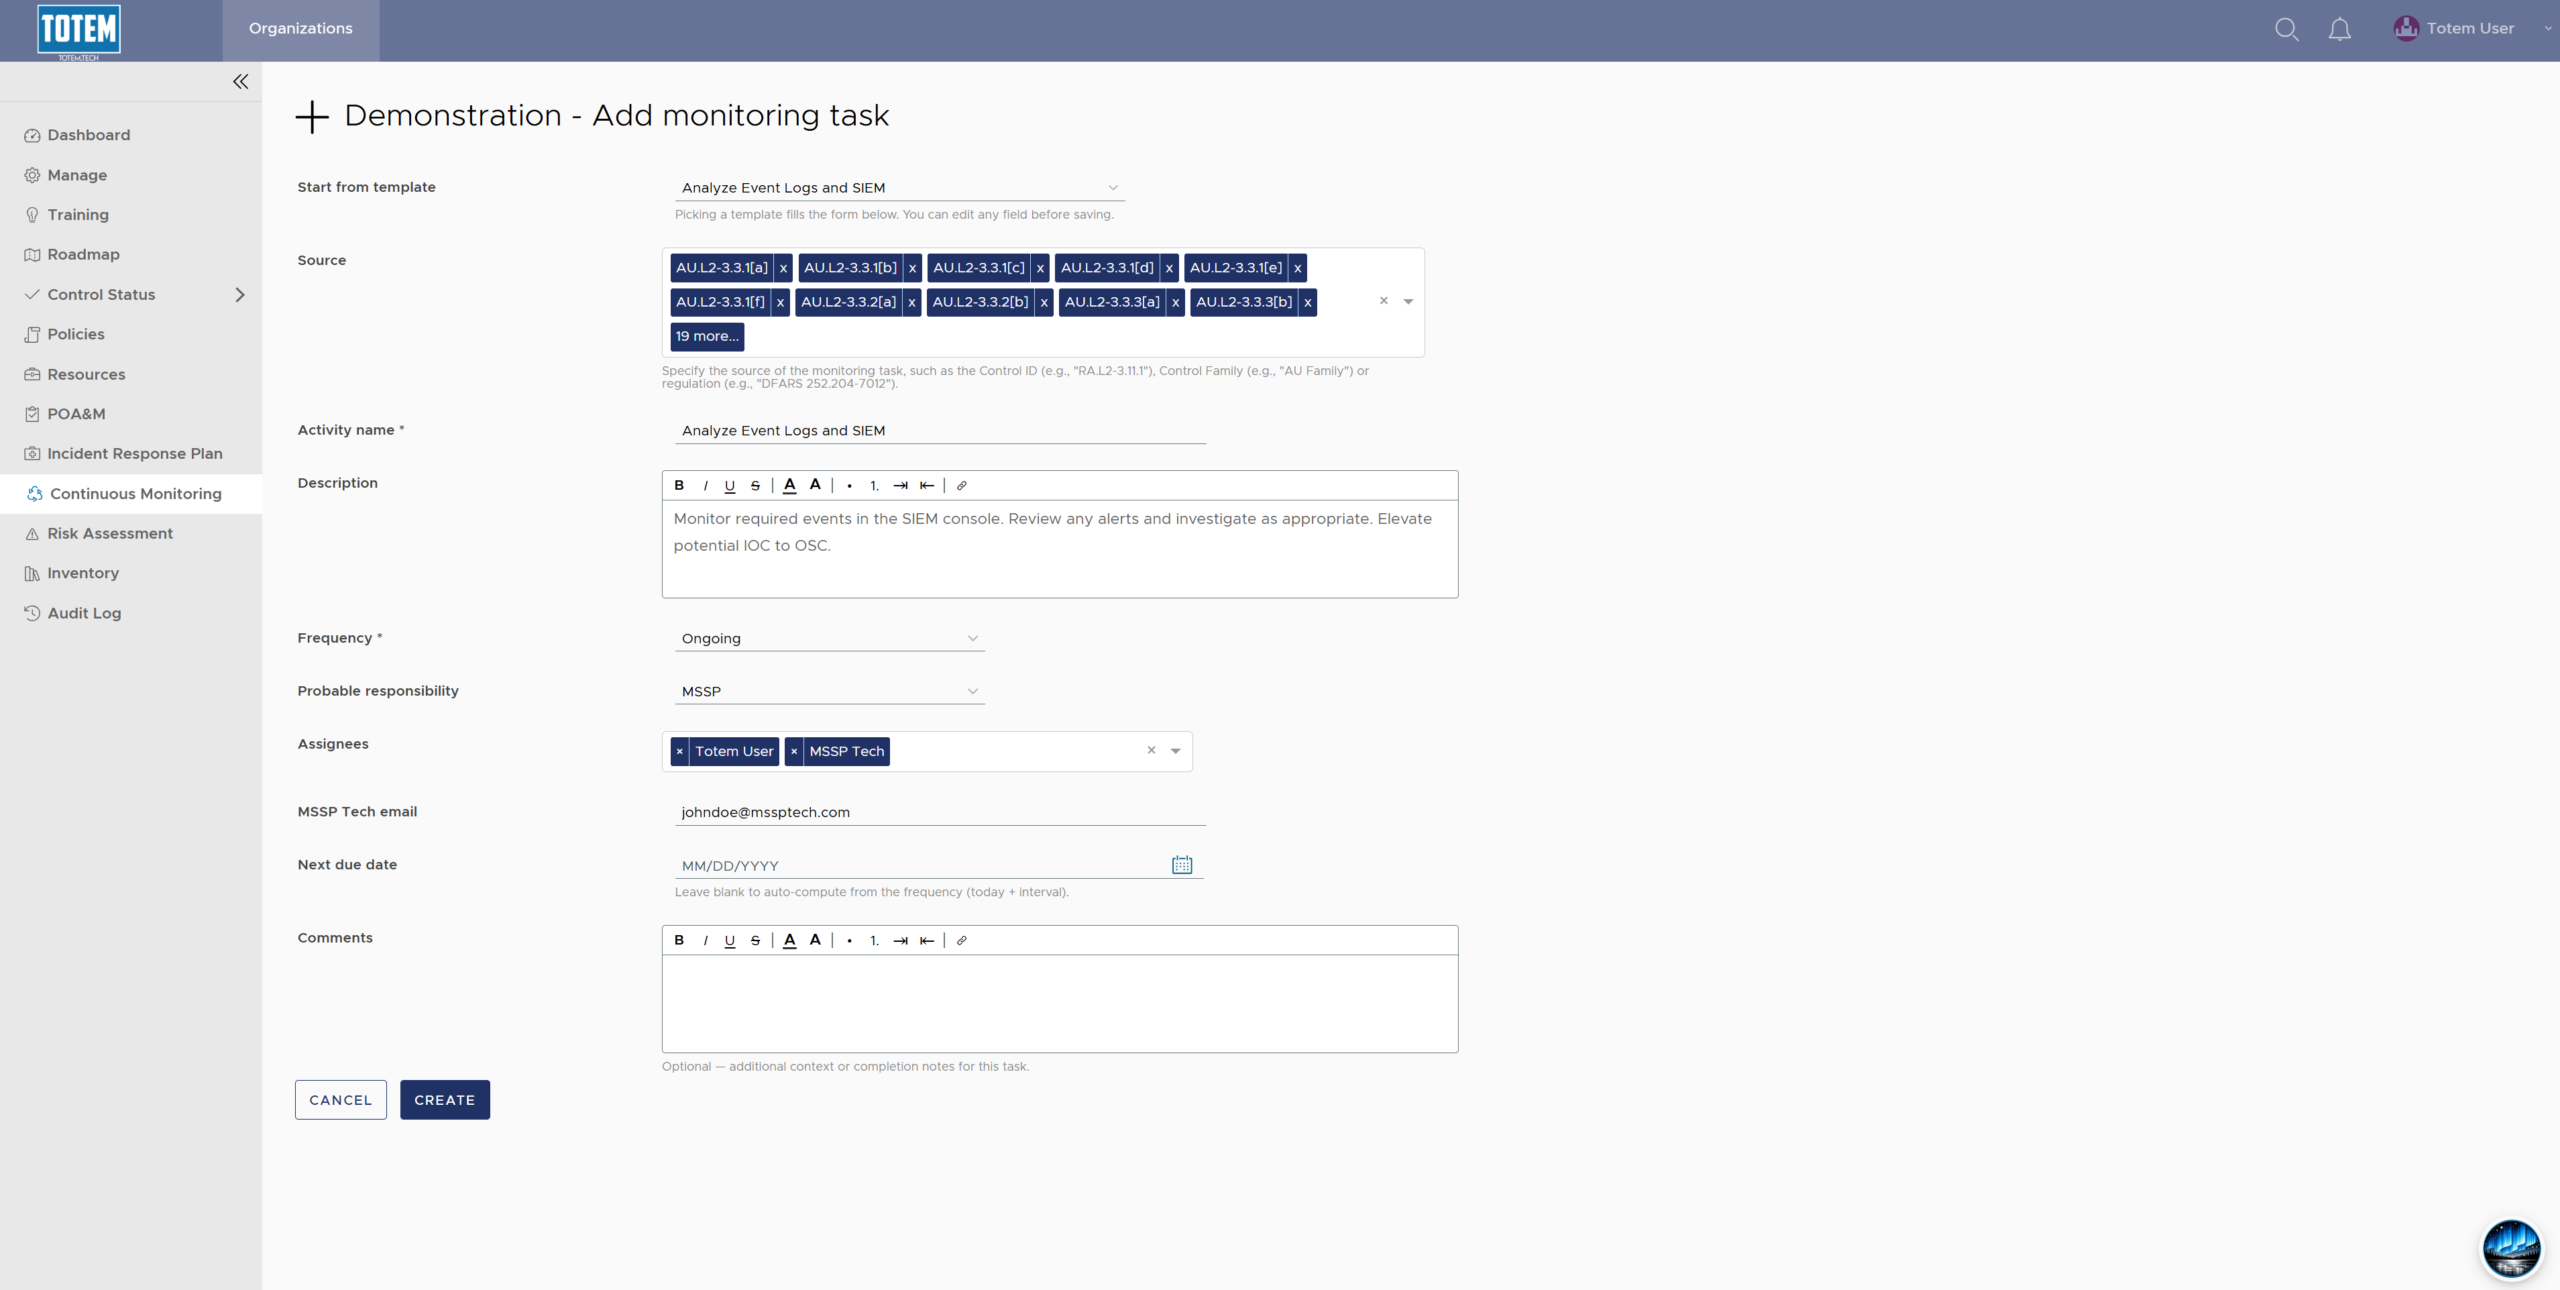Open the search magnifier in header
The height and width of the screenshot is (1290, 2560).
click(2286, 29)
